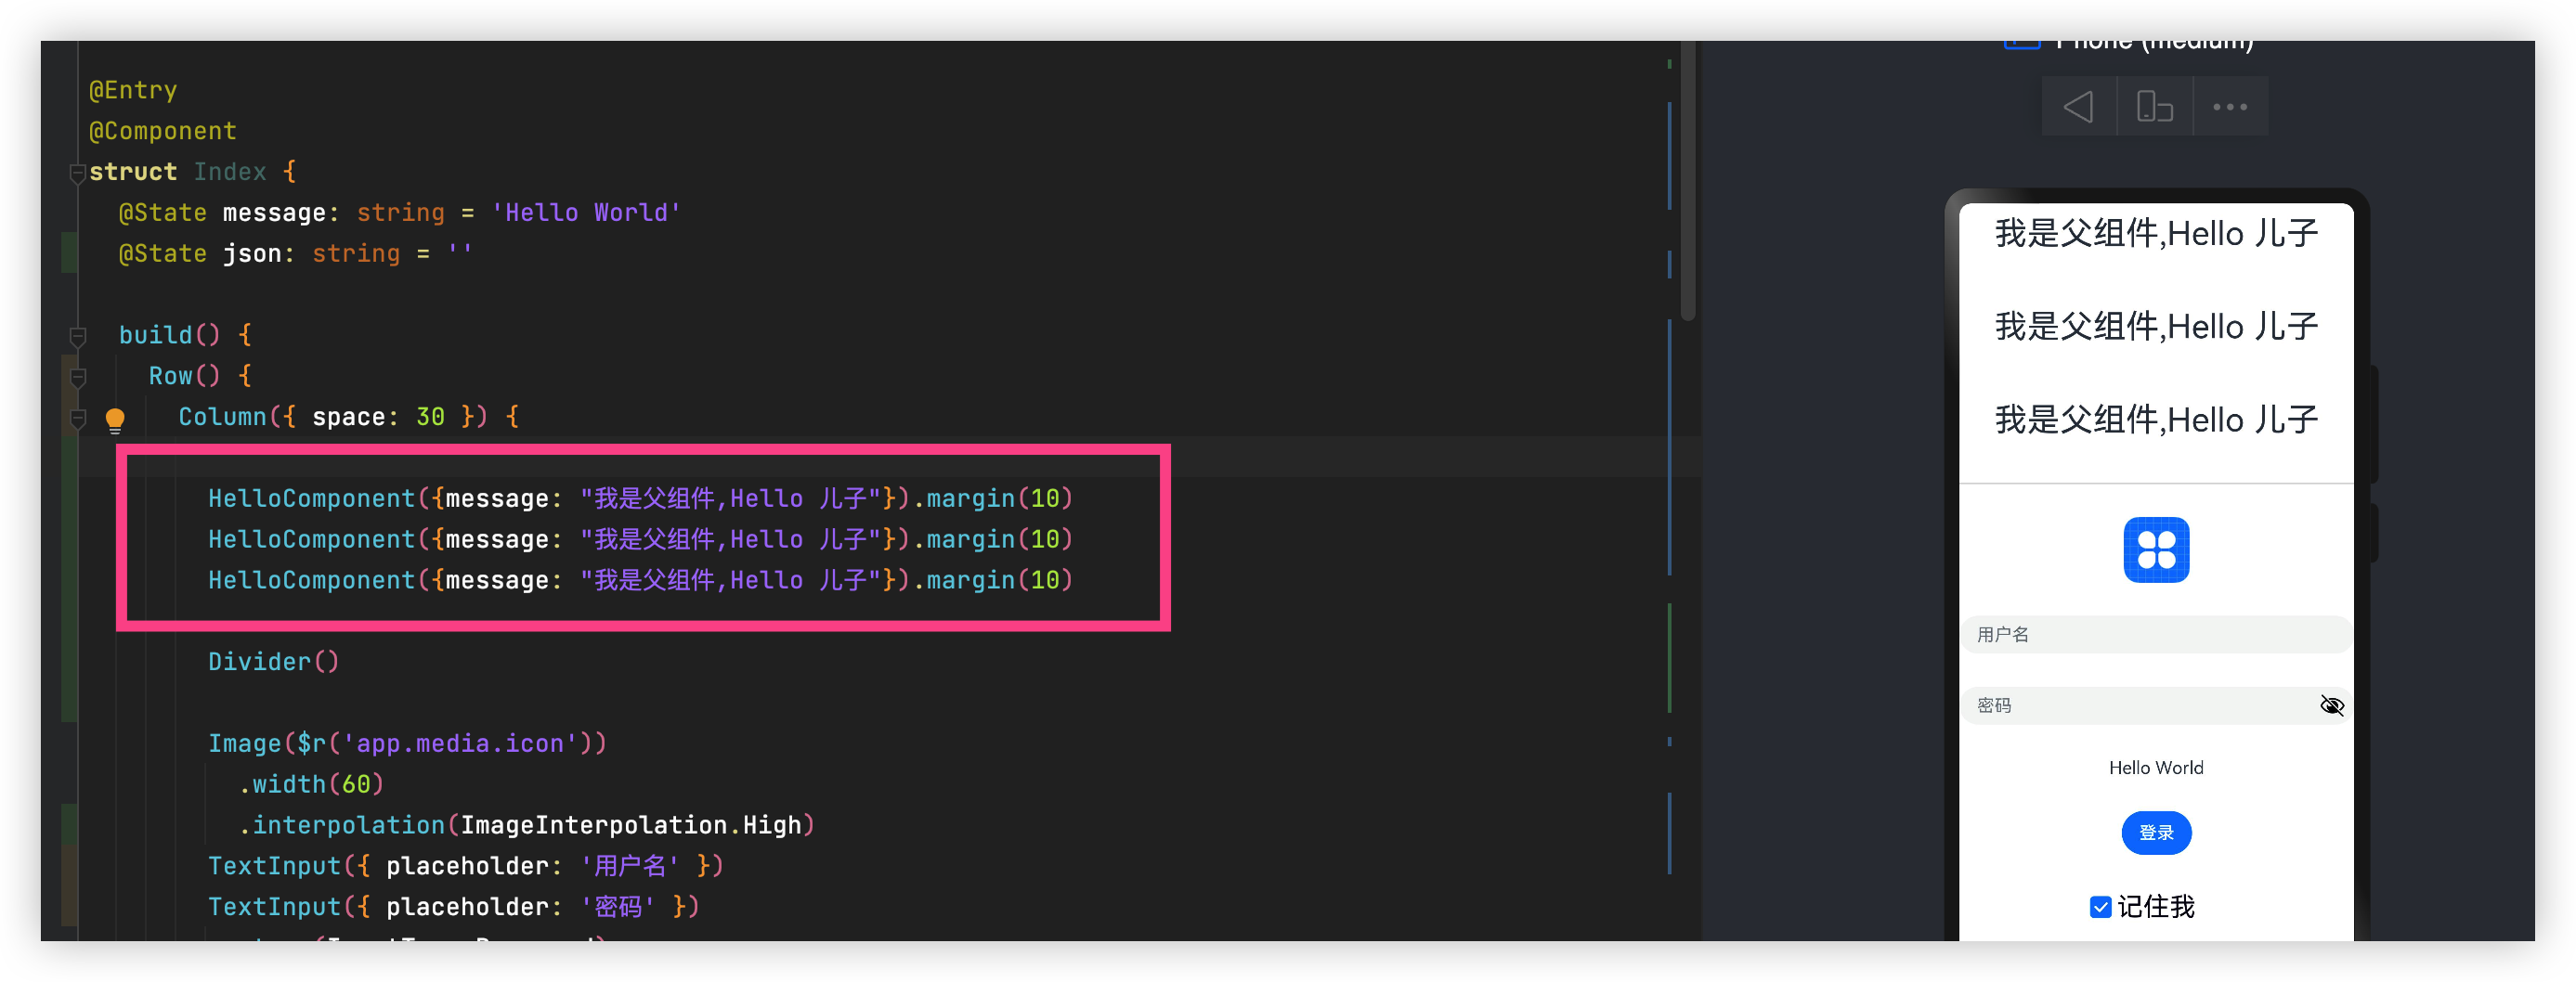Collapse the struct Index code block
2576x982 pixels.
[77, 173]
